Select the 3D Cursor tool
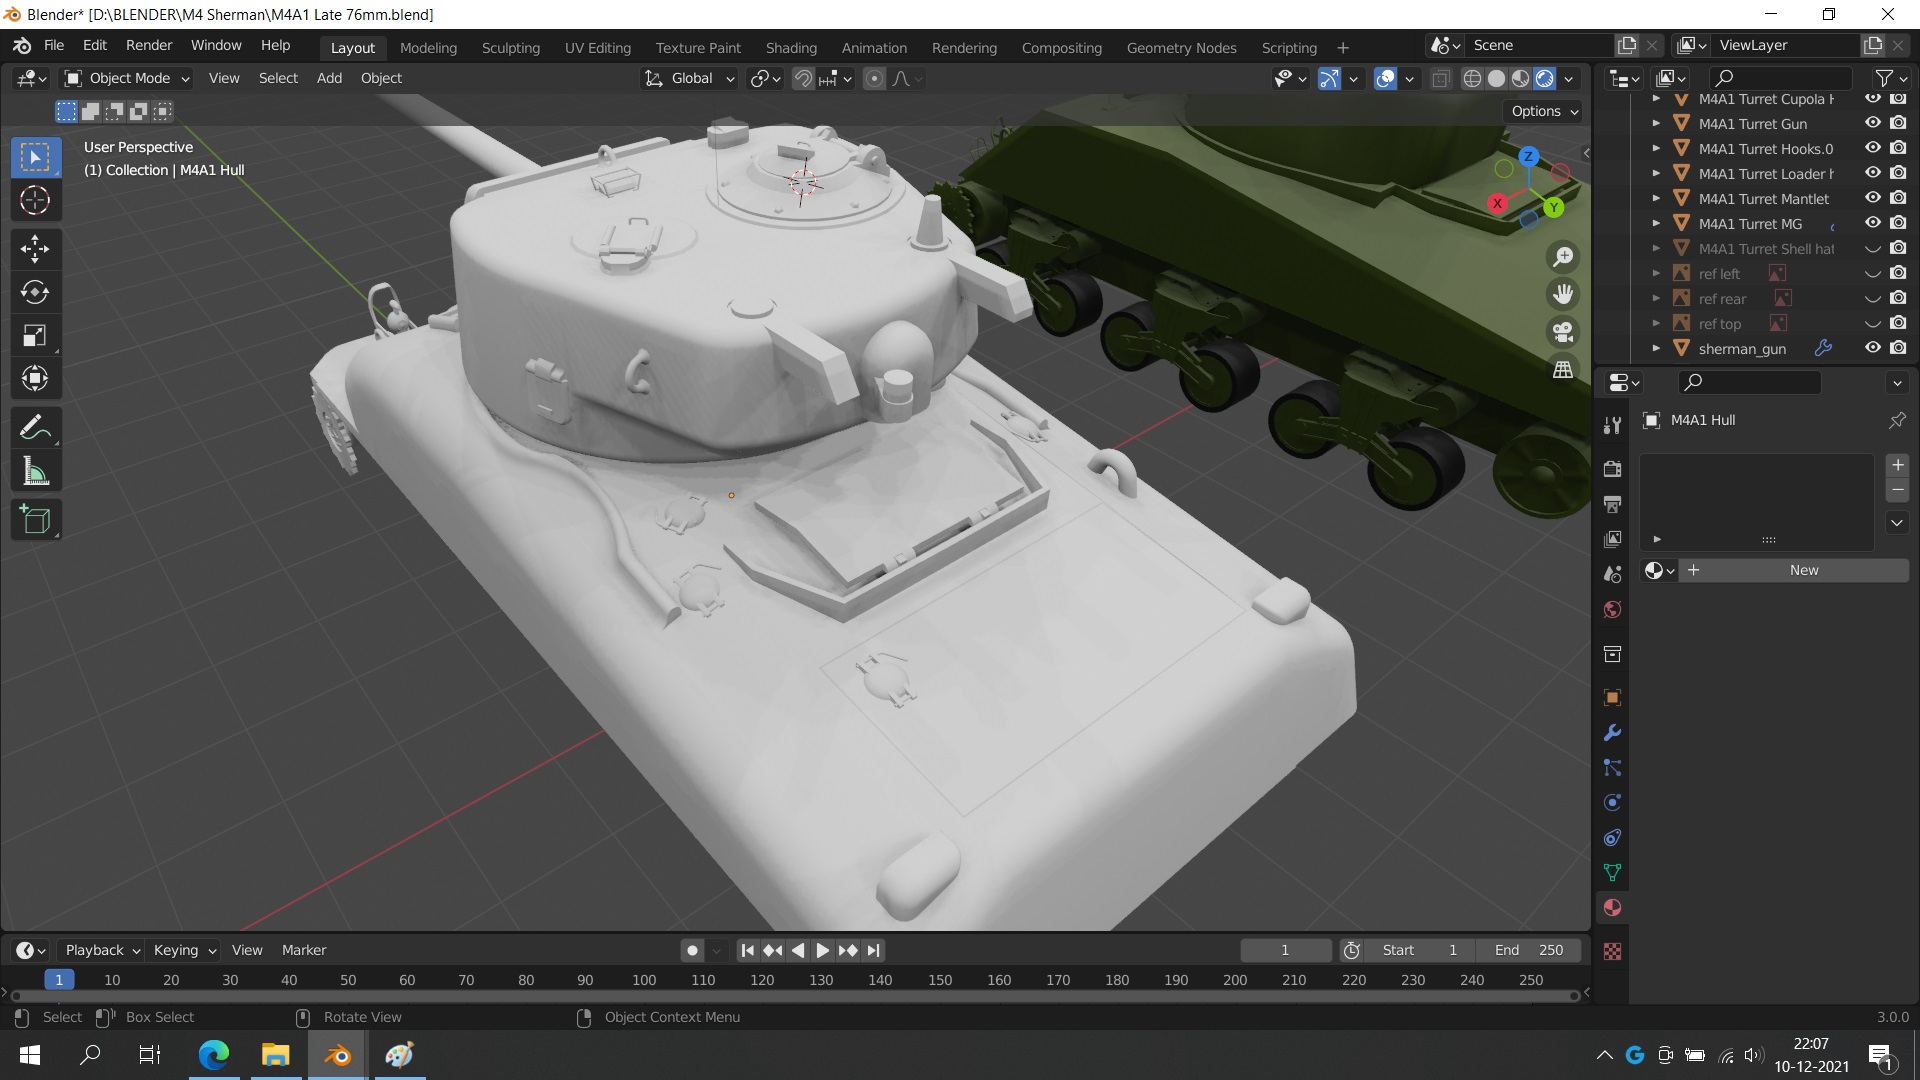Viewport: 1920px width, 1080px height. 35,200
